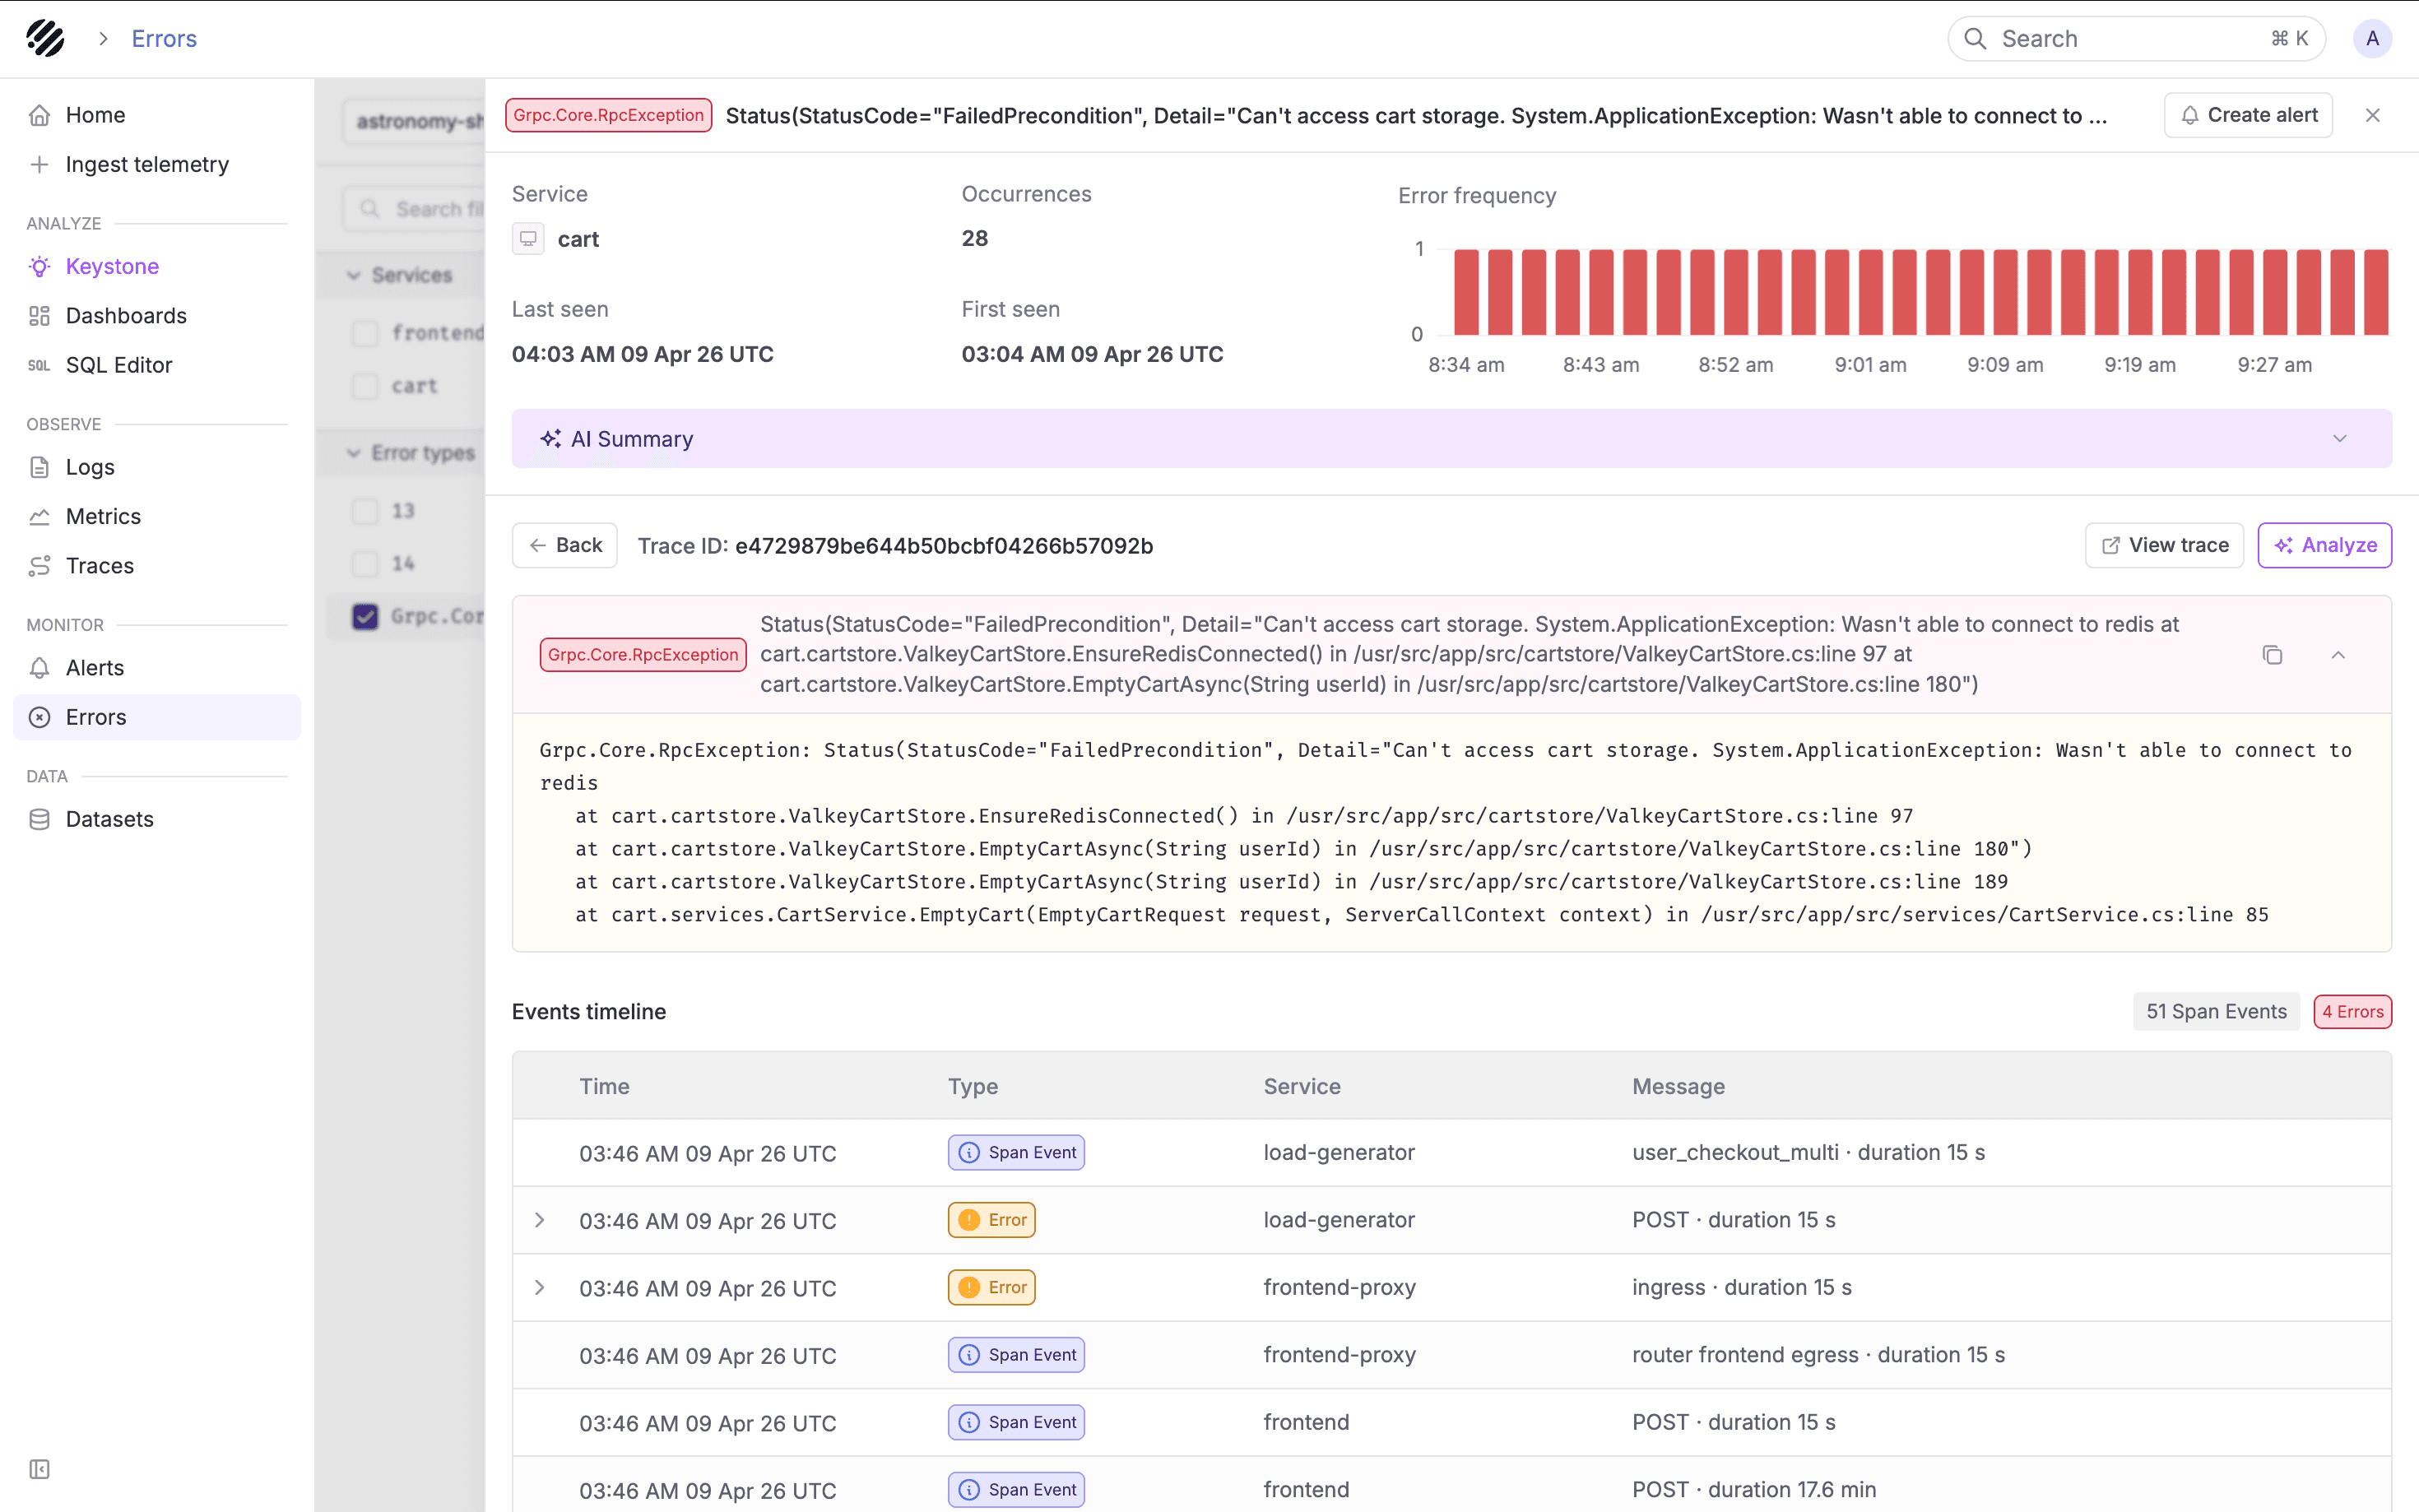Image resolution: width=2419 pixels, height=1512 pixels.
Task: Toggle the frontend service checkbox
Action: tap(365, 333)
